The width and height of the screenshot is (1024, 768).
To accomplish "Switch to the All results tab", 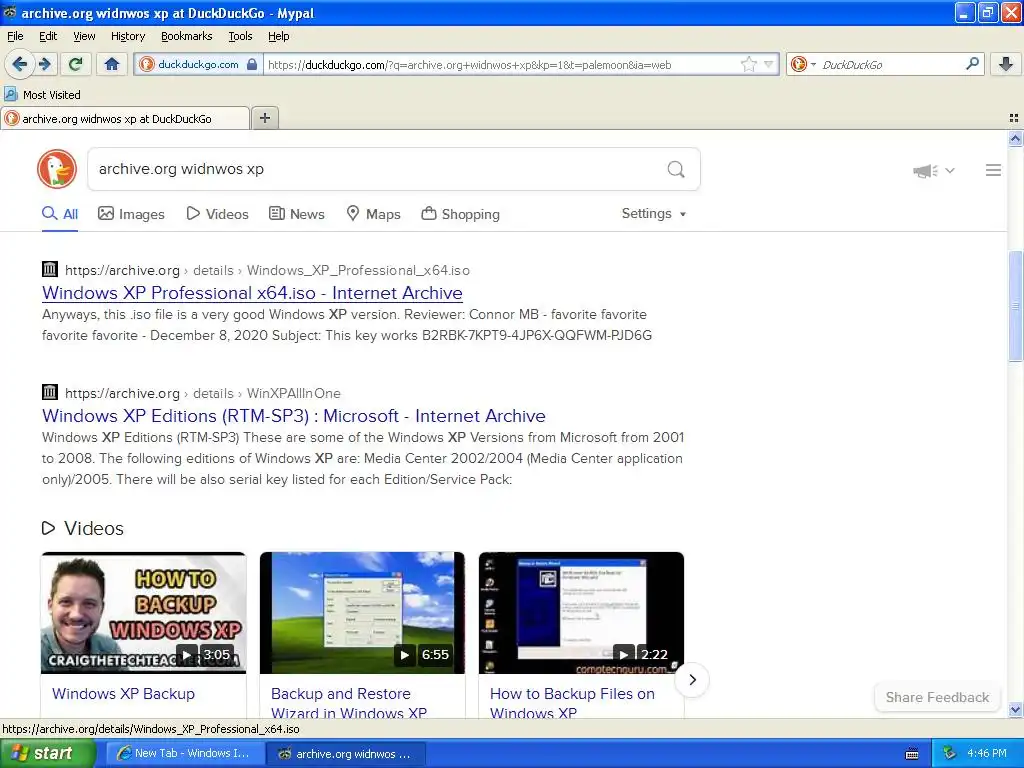I will coord(60,214).
